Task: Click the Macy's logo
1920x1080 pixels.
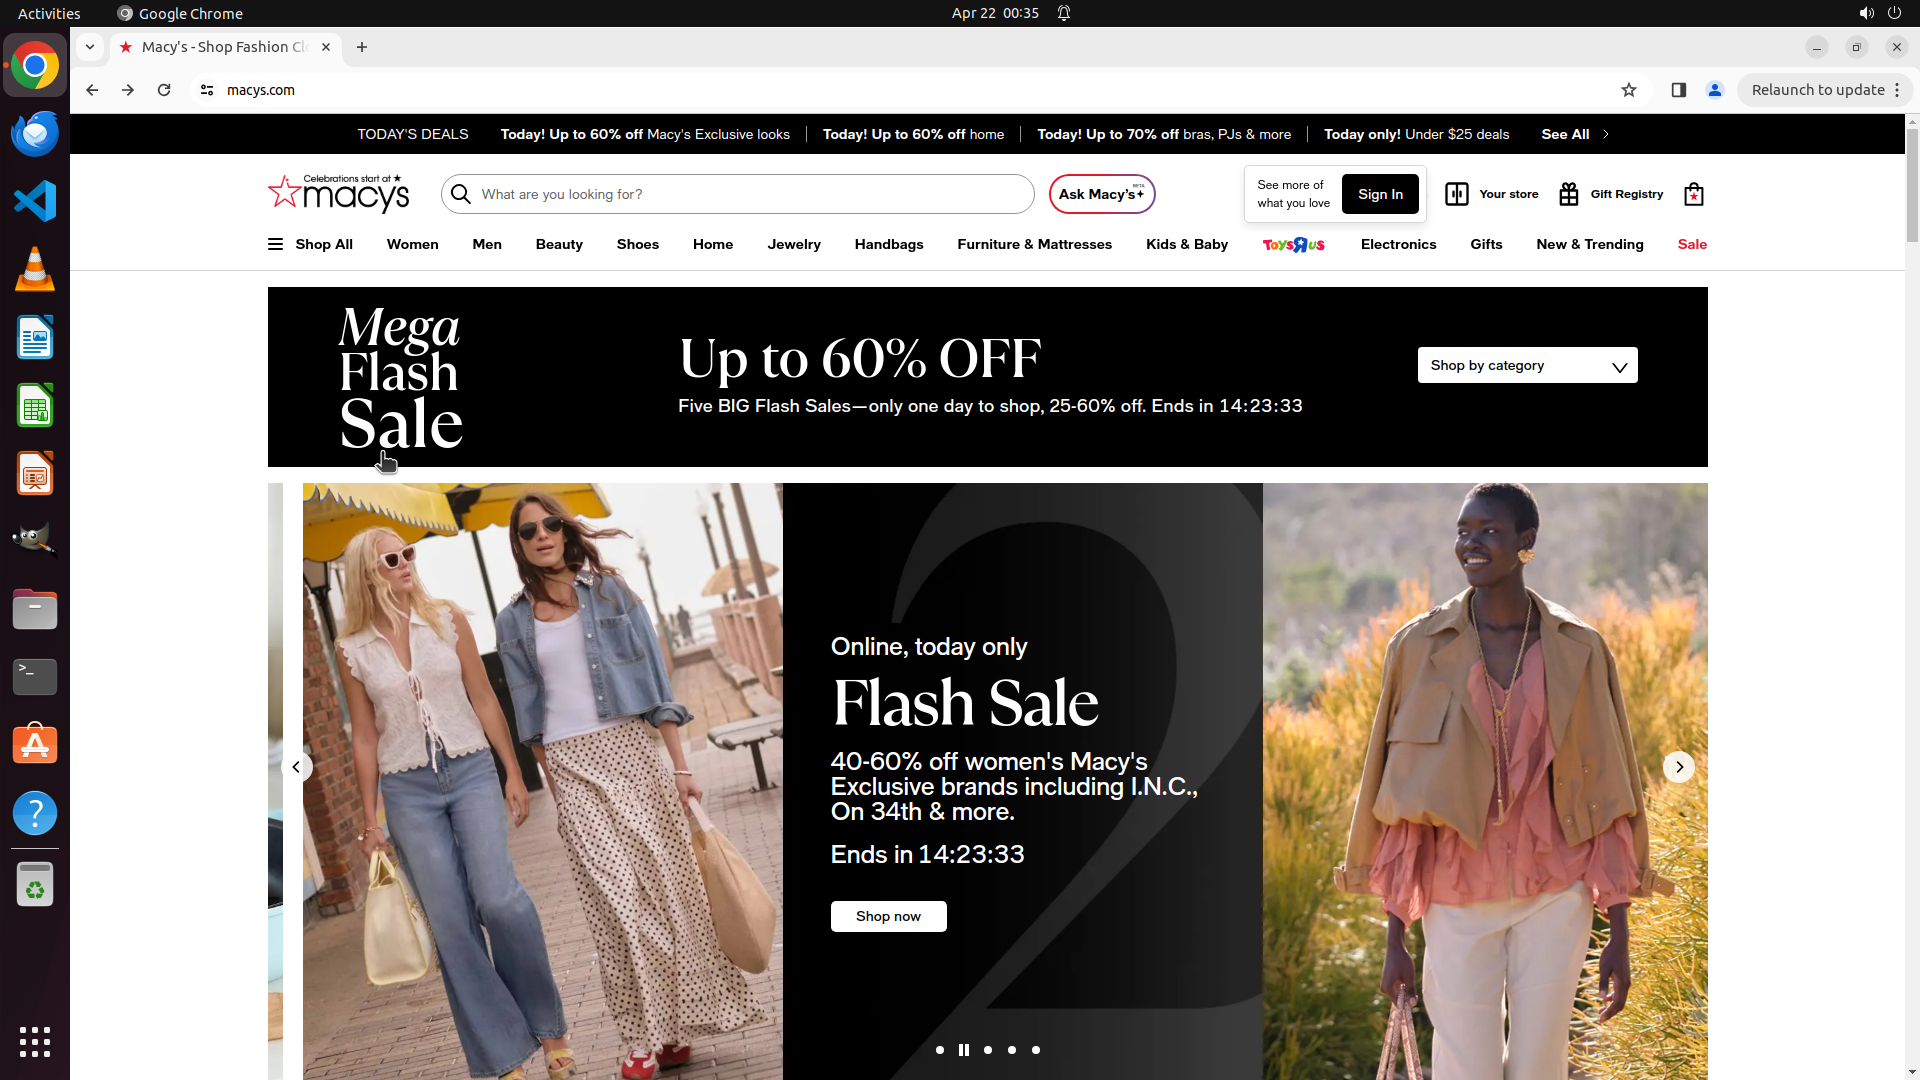Action: (339, 193)
